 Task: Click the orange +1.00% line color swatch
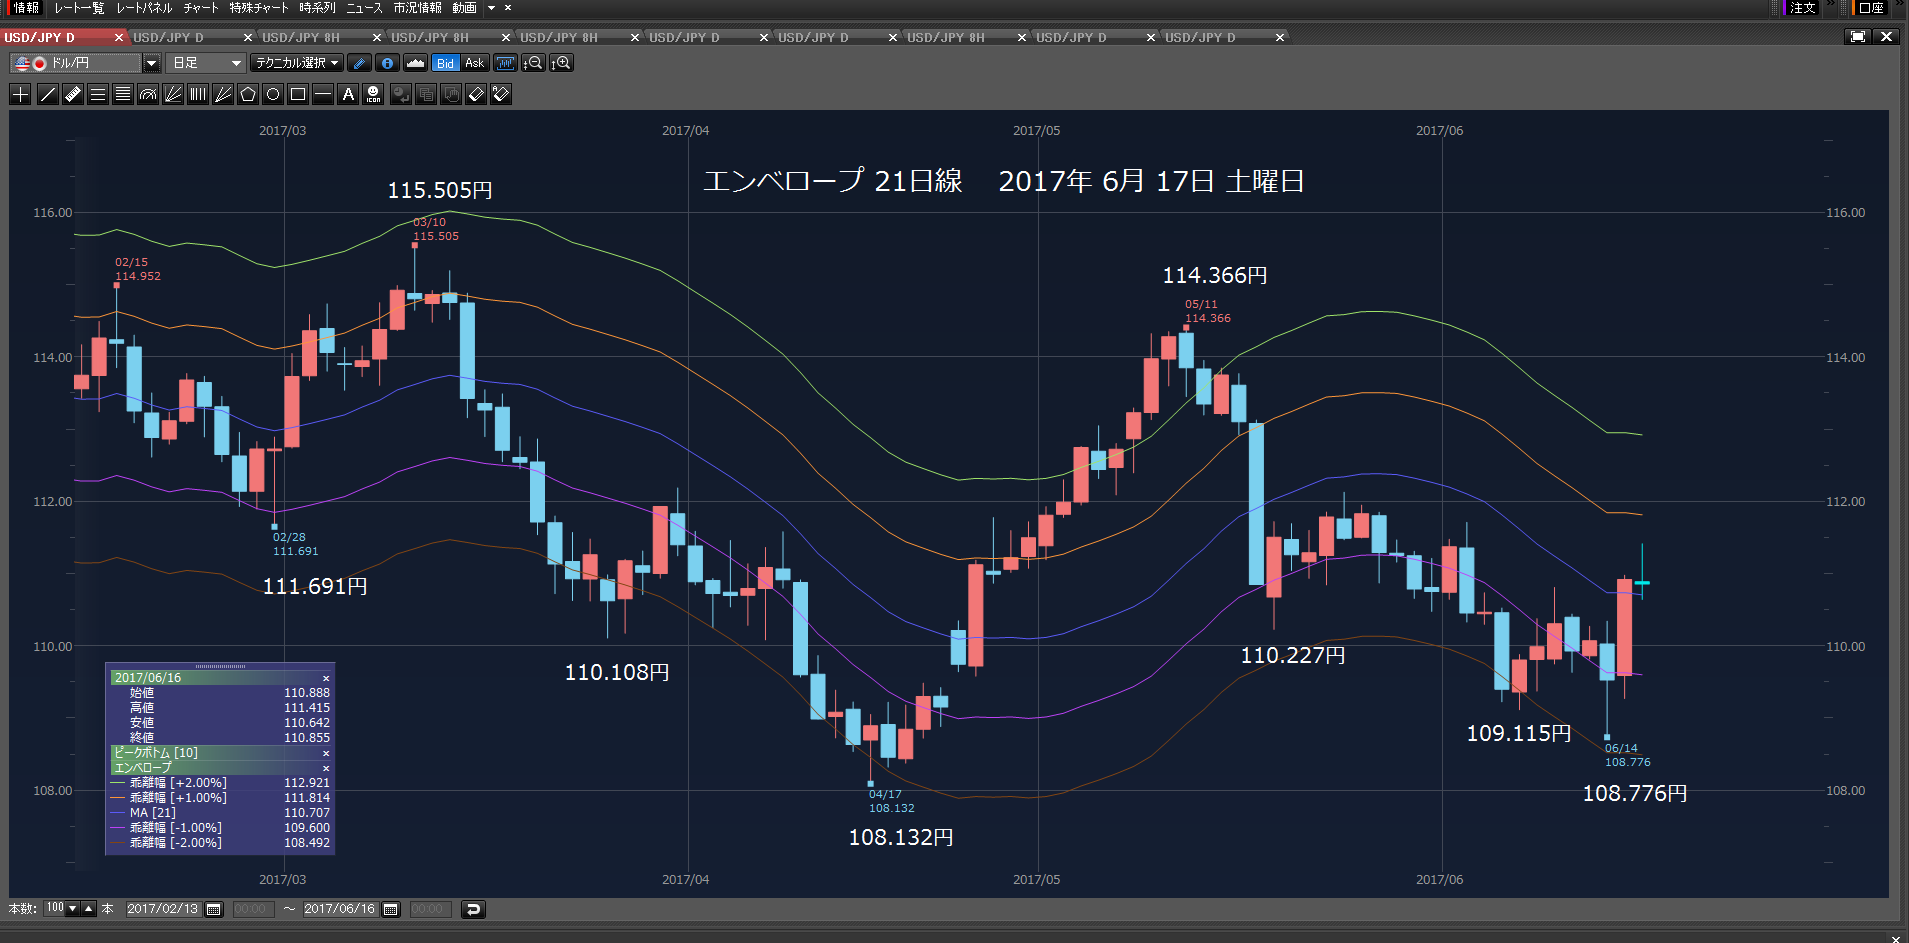tap(118, 798)
